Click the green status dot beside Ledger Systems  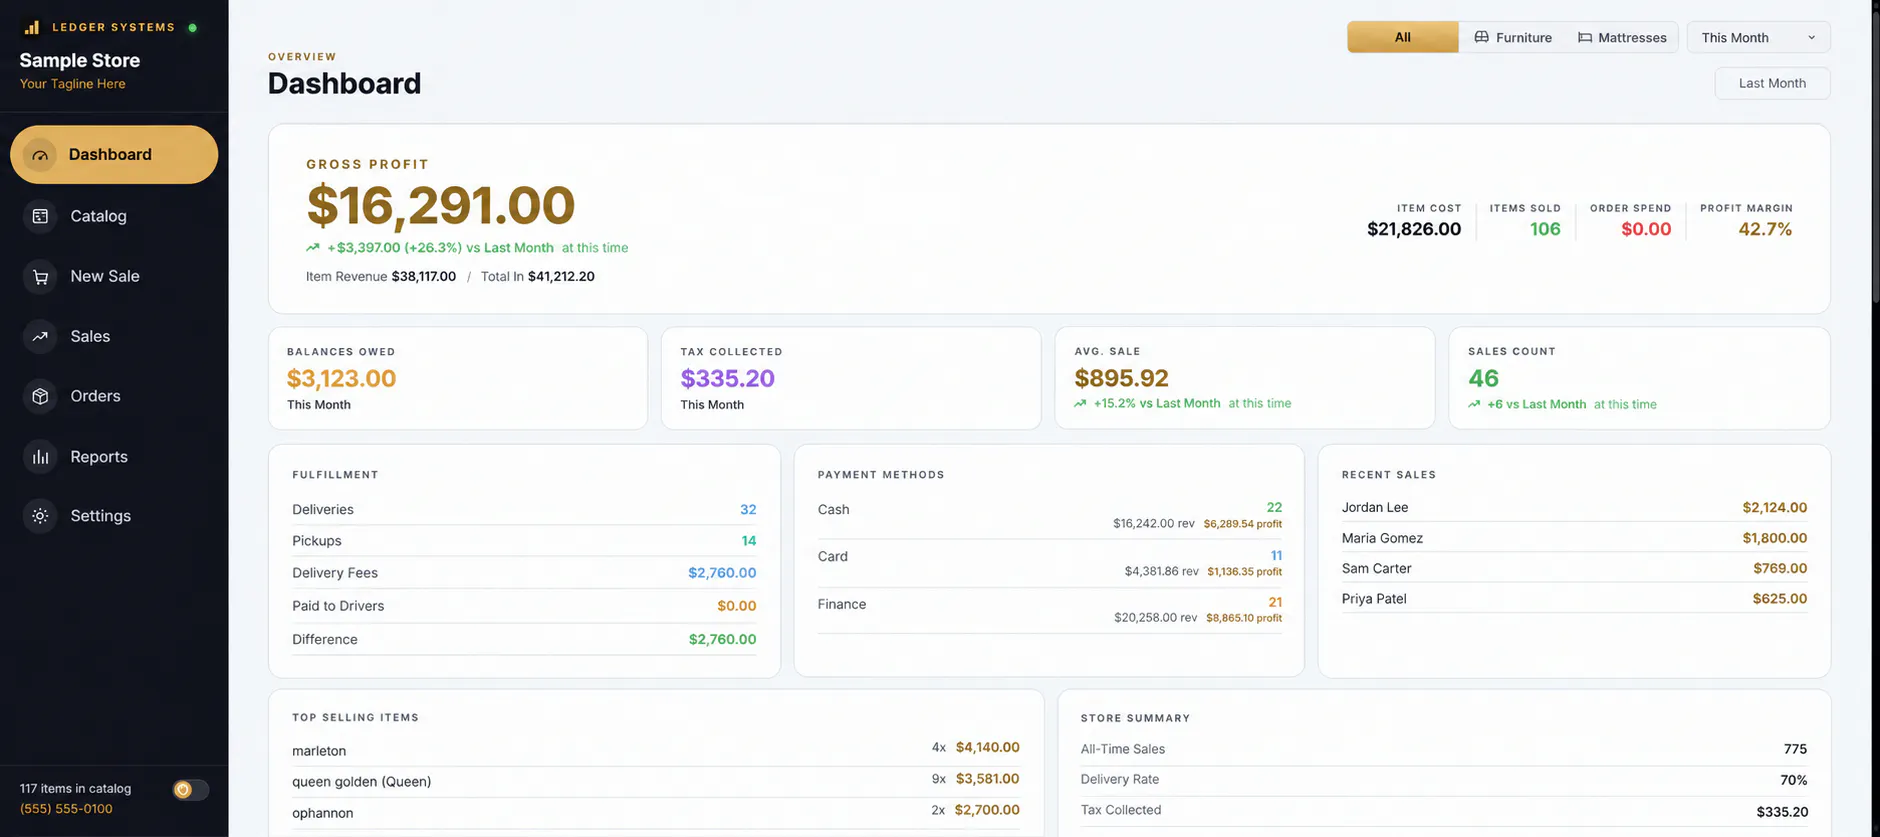[193, 28]
